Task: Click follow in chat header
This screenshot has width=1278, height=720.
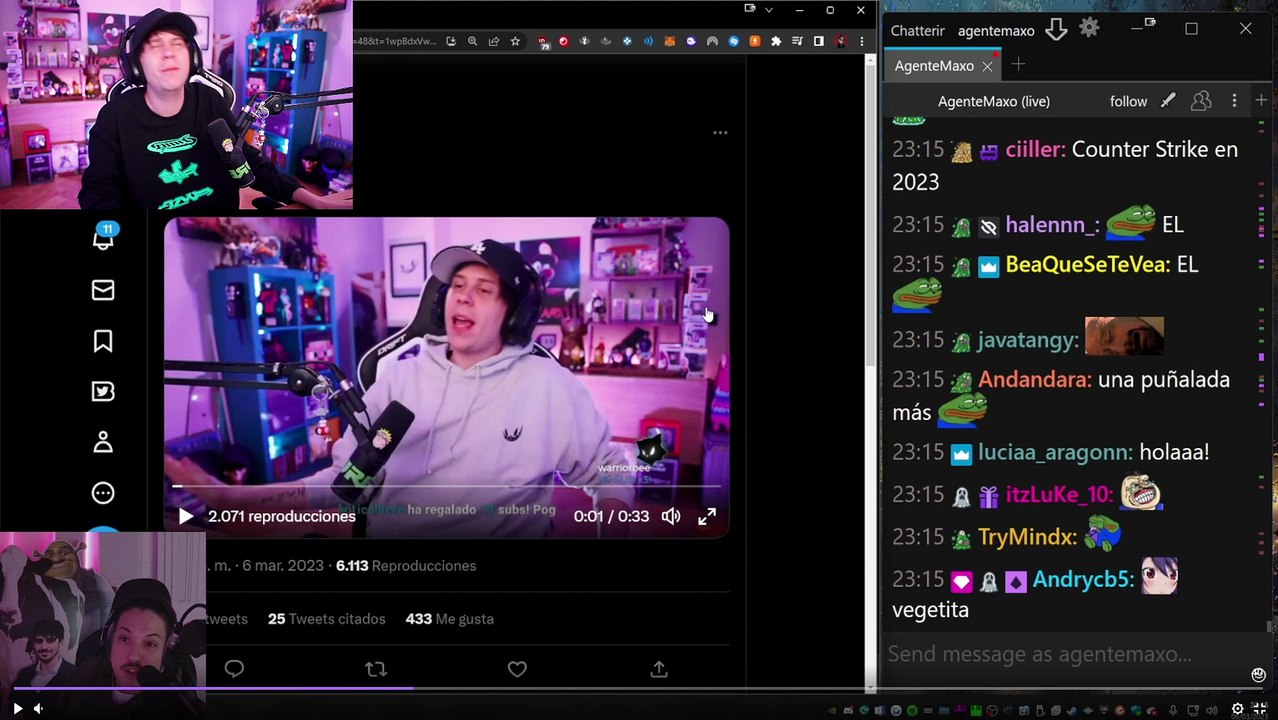Action: point(1128,101)
